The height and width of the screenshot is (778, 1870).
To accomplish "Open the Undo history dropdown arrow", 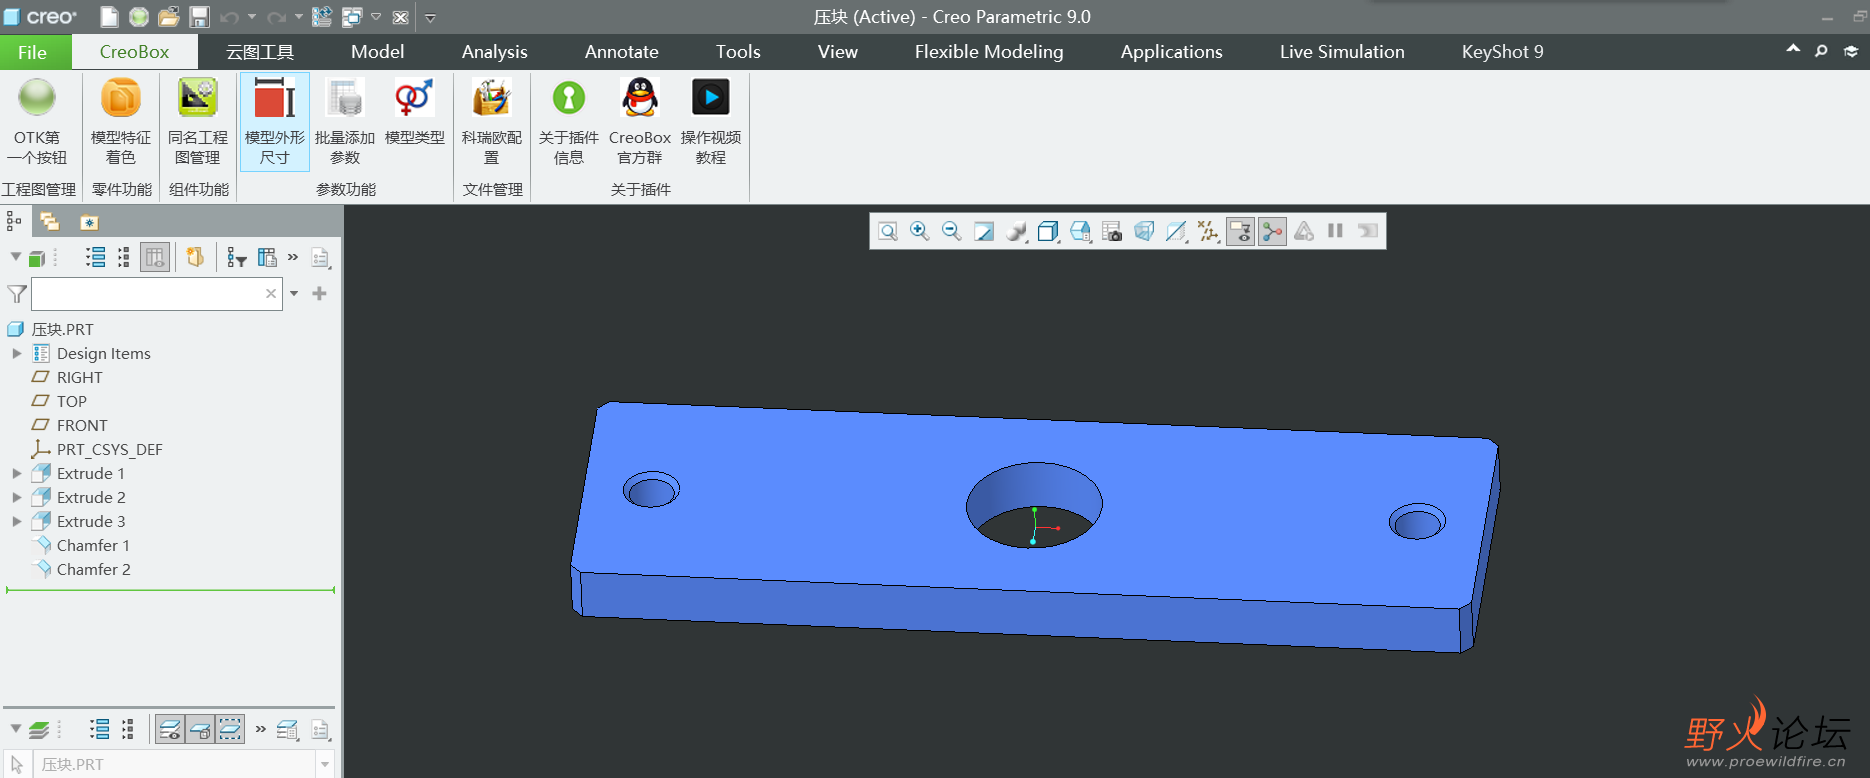I will click(x=252, y=17).
